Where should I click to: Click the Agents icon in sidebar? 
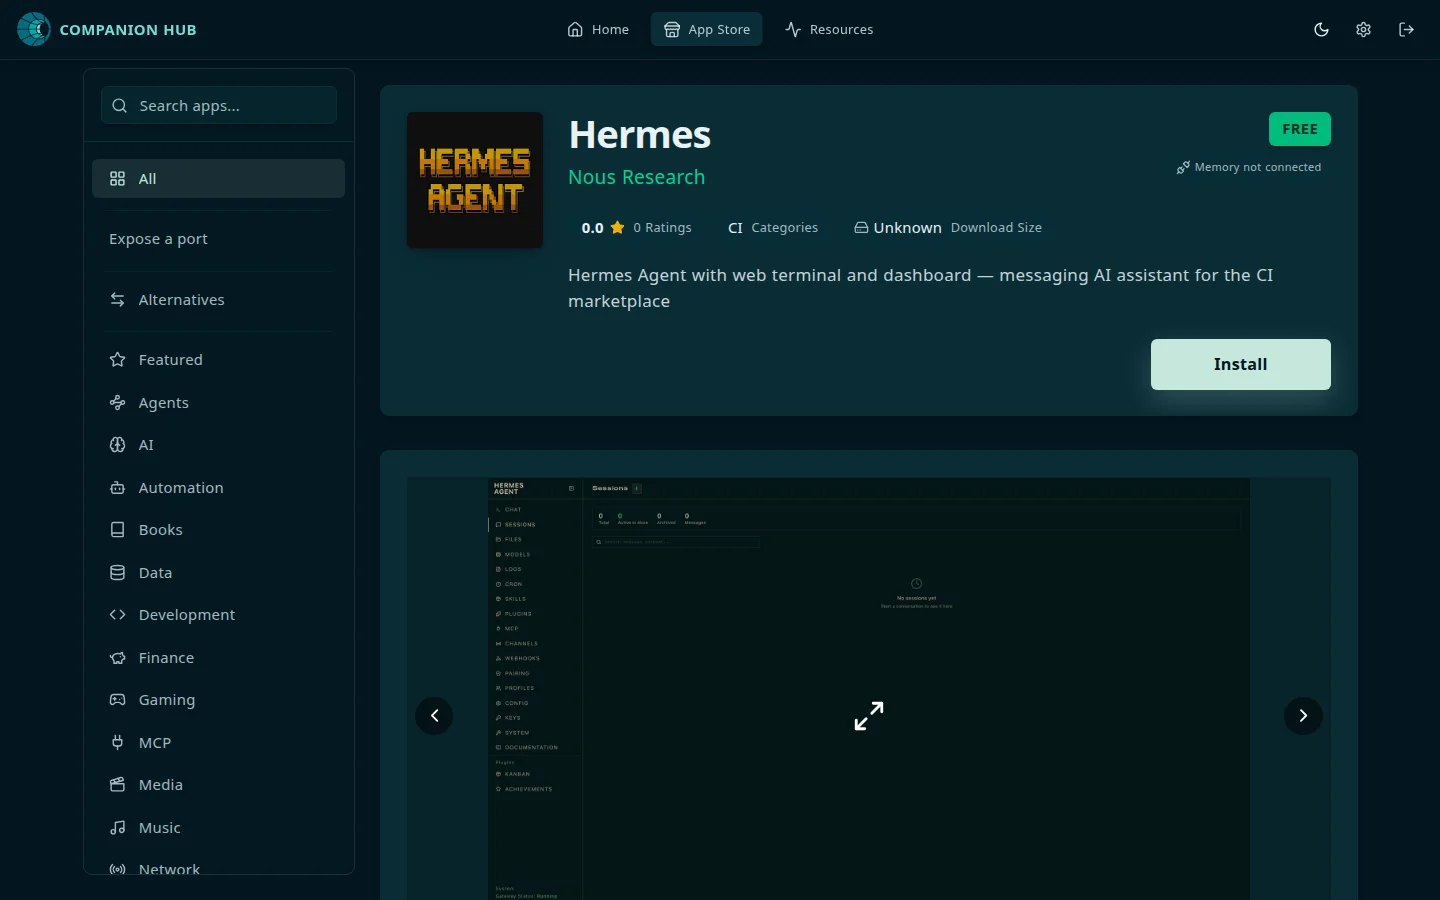(117, 402)
